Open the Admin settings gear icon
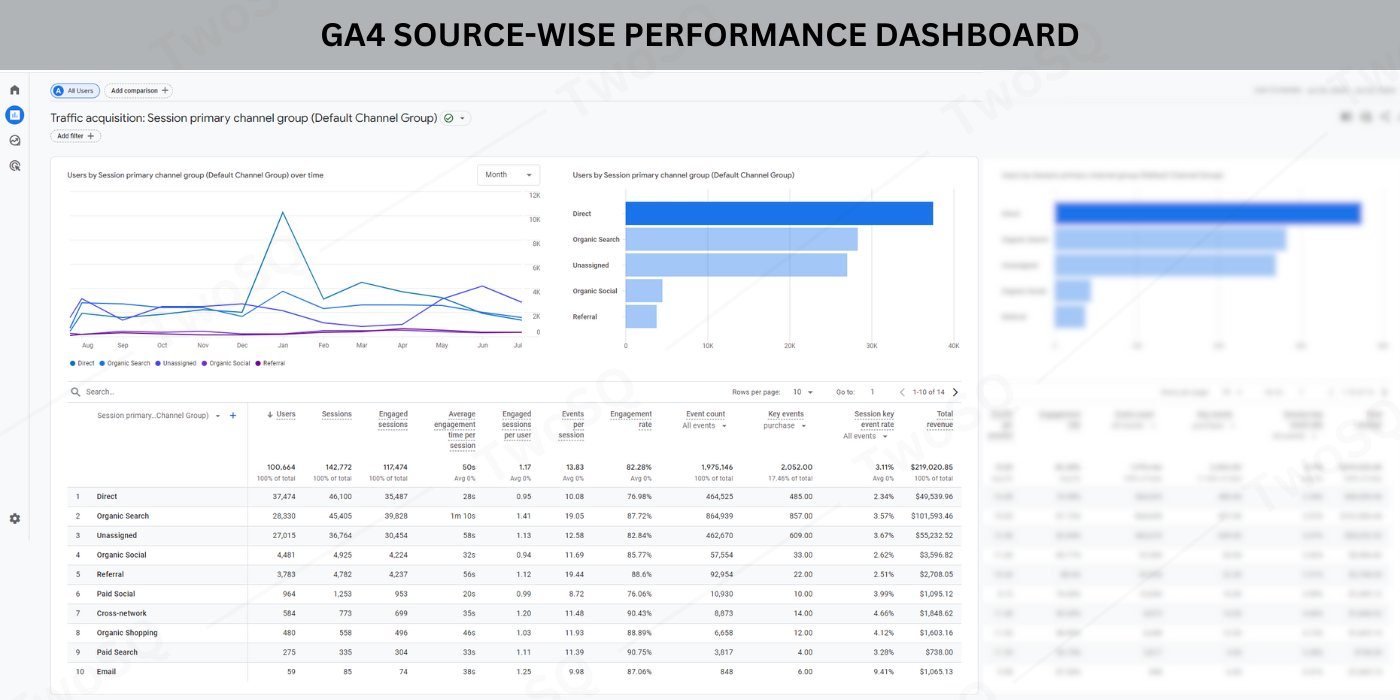1400x700 pixels. coord(14,519)
